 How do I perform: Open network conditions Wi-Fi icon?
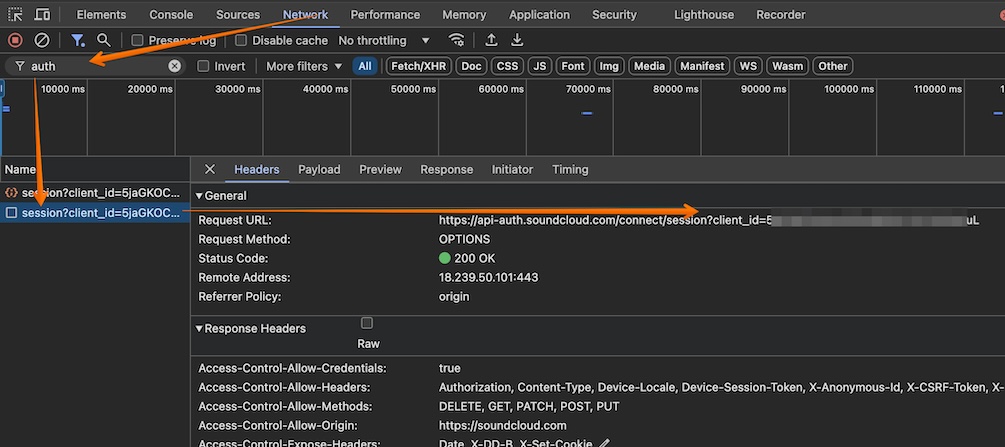tap(457, 40)
